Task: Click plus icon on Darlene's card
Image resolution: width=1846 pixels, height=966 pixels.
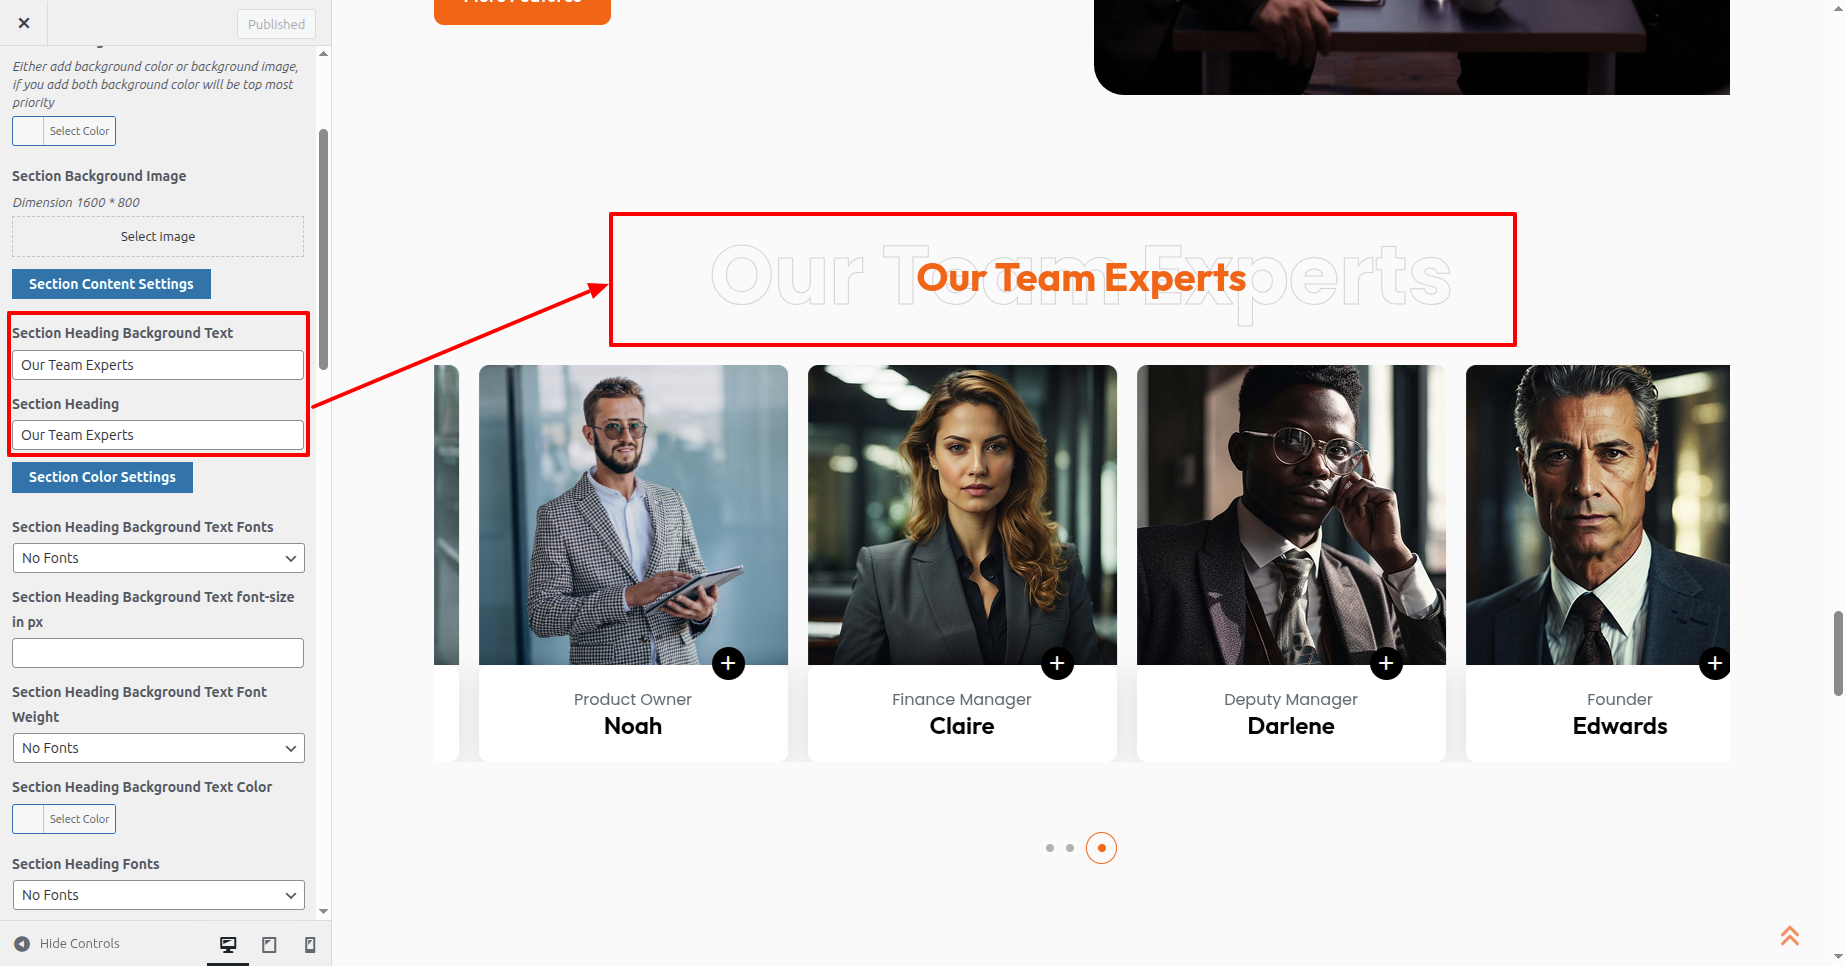Action: click(1386, 663)
